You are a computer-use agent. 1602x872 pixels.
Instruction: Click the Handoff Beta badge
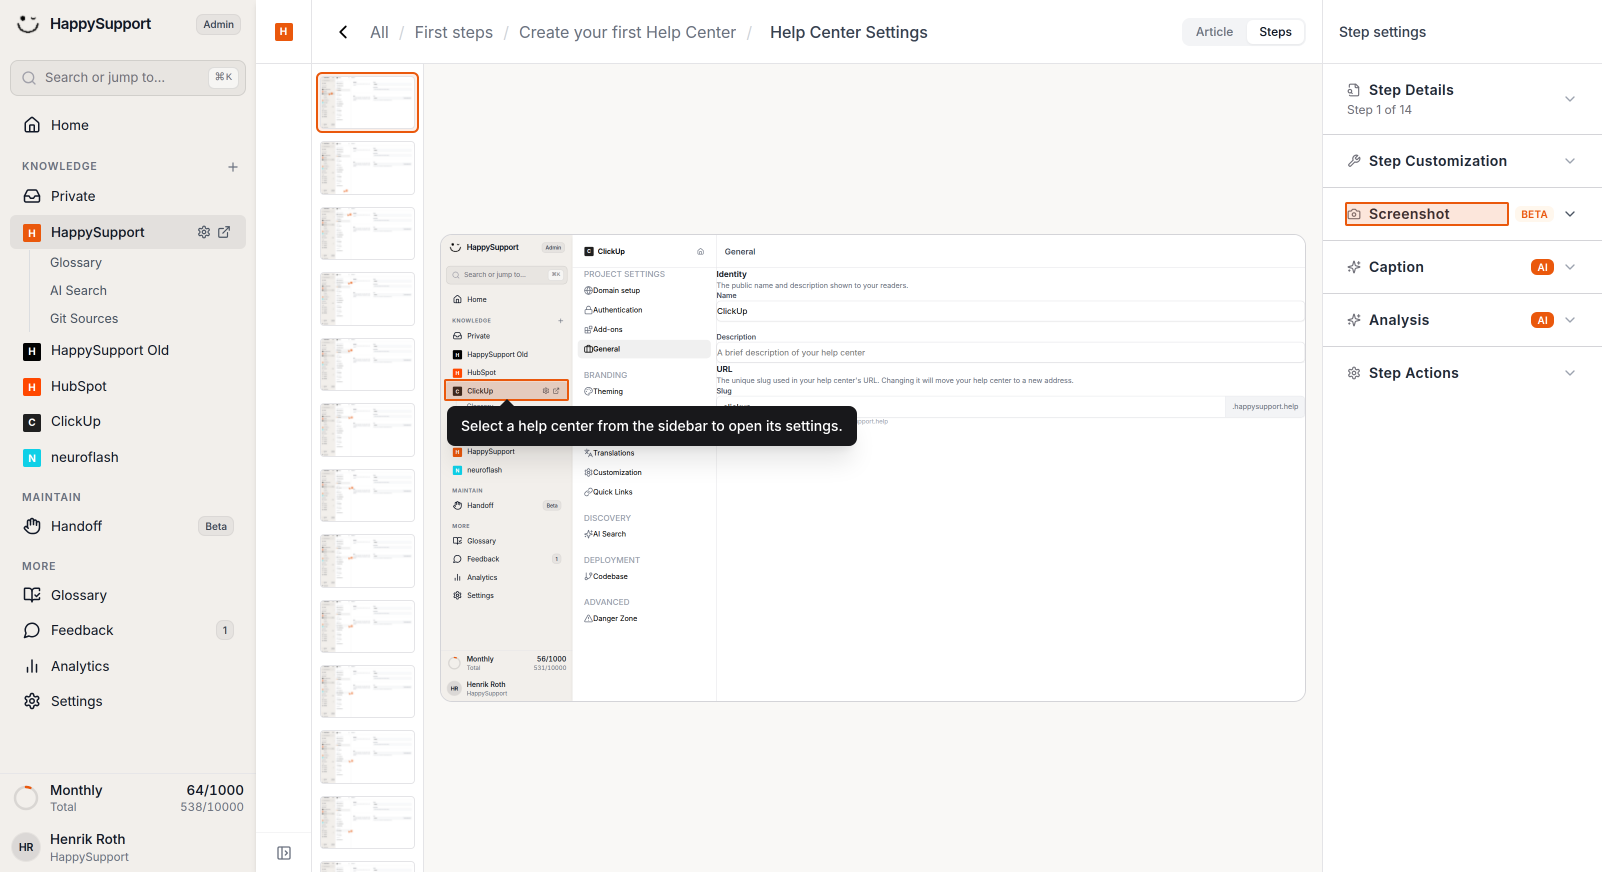tap(216, 526)
